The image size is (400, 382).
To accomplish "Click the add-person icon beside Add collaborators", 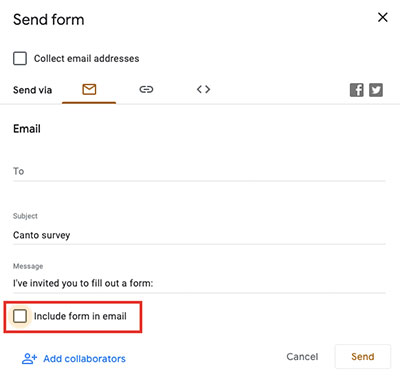I will [29, 359].
